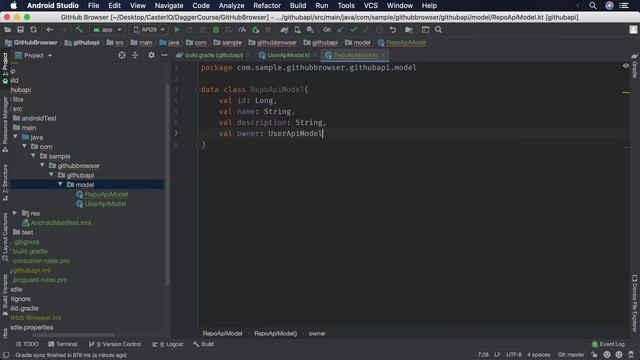640x360 pixels.
Task: Navigate back with the left arrow icon
Action: coord(49,30)
